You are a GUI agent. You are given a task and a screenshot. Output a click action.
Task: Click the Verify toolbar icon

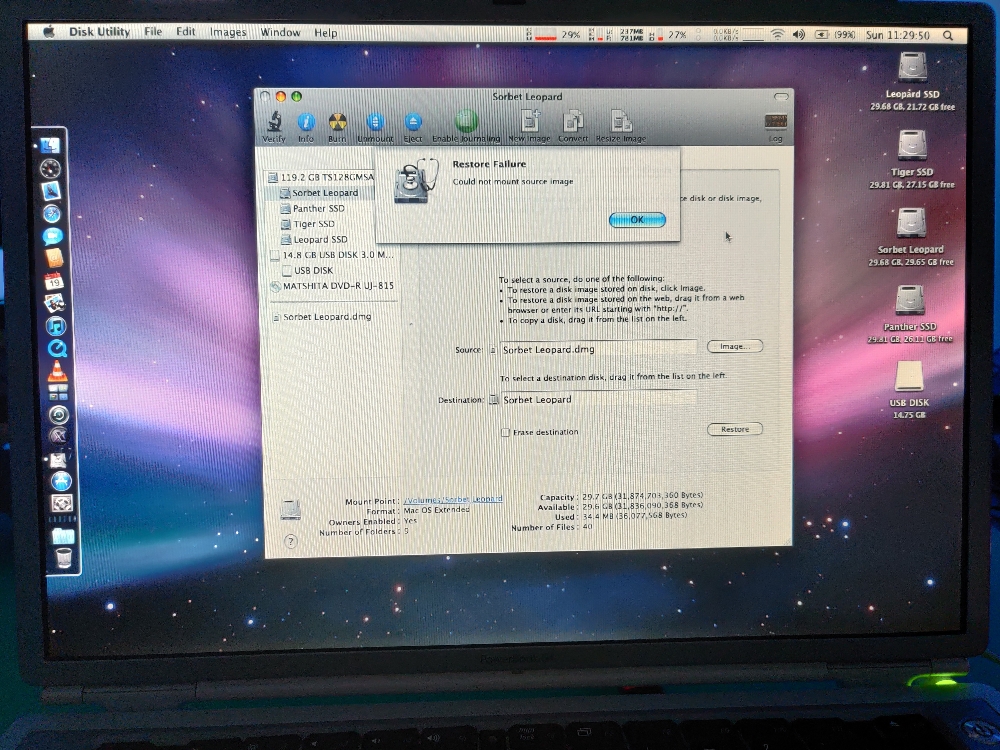tap(274, 127)
